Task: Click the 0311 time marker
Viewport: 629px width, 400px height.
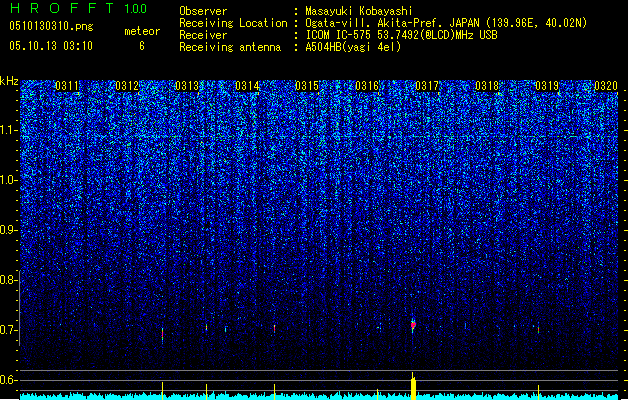Action: coord(67,86)
